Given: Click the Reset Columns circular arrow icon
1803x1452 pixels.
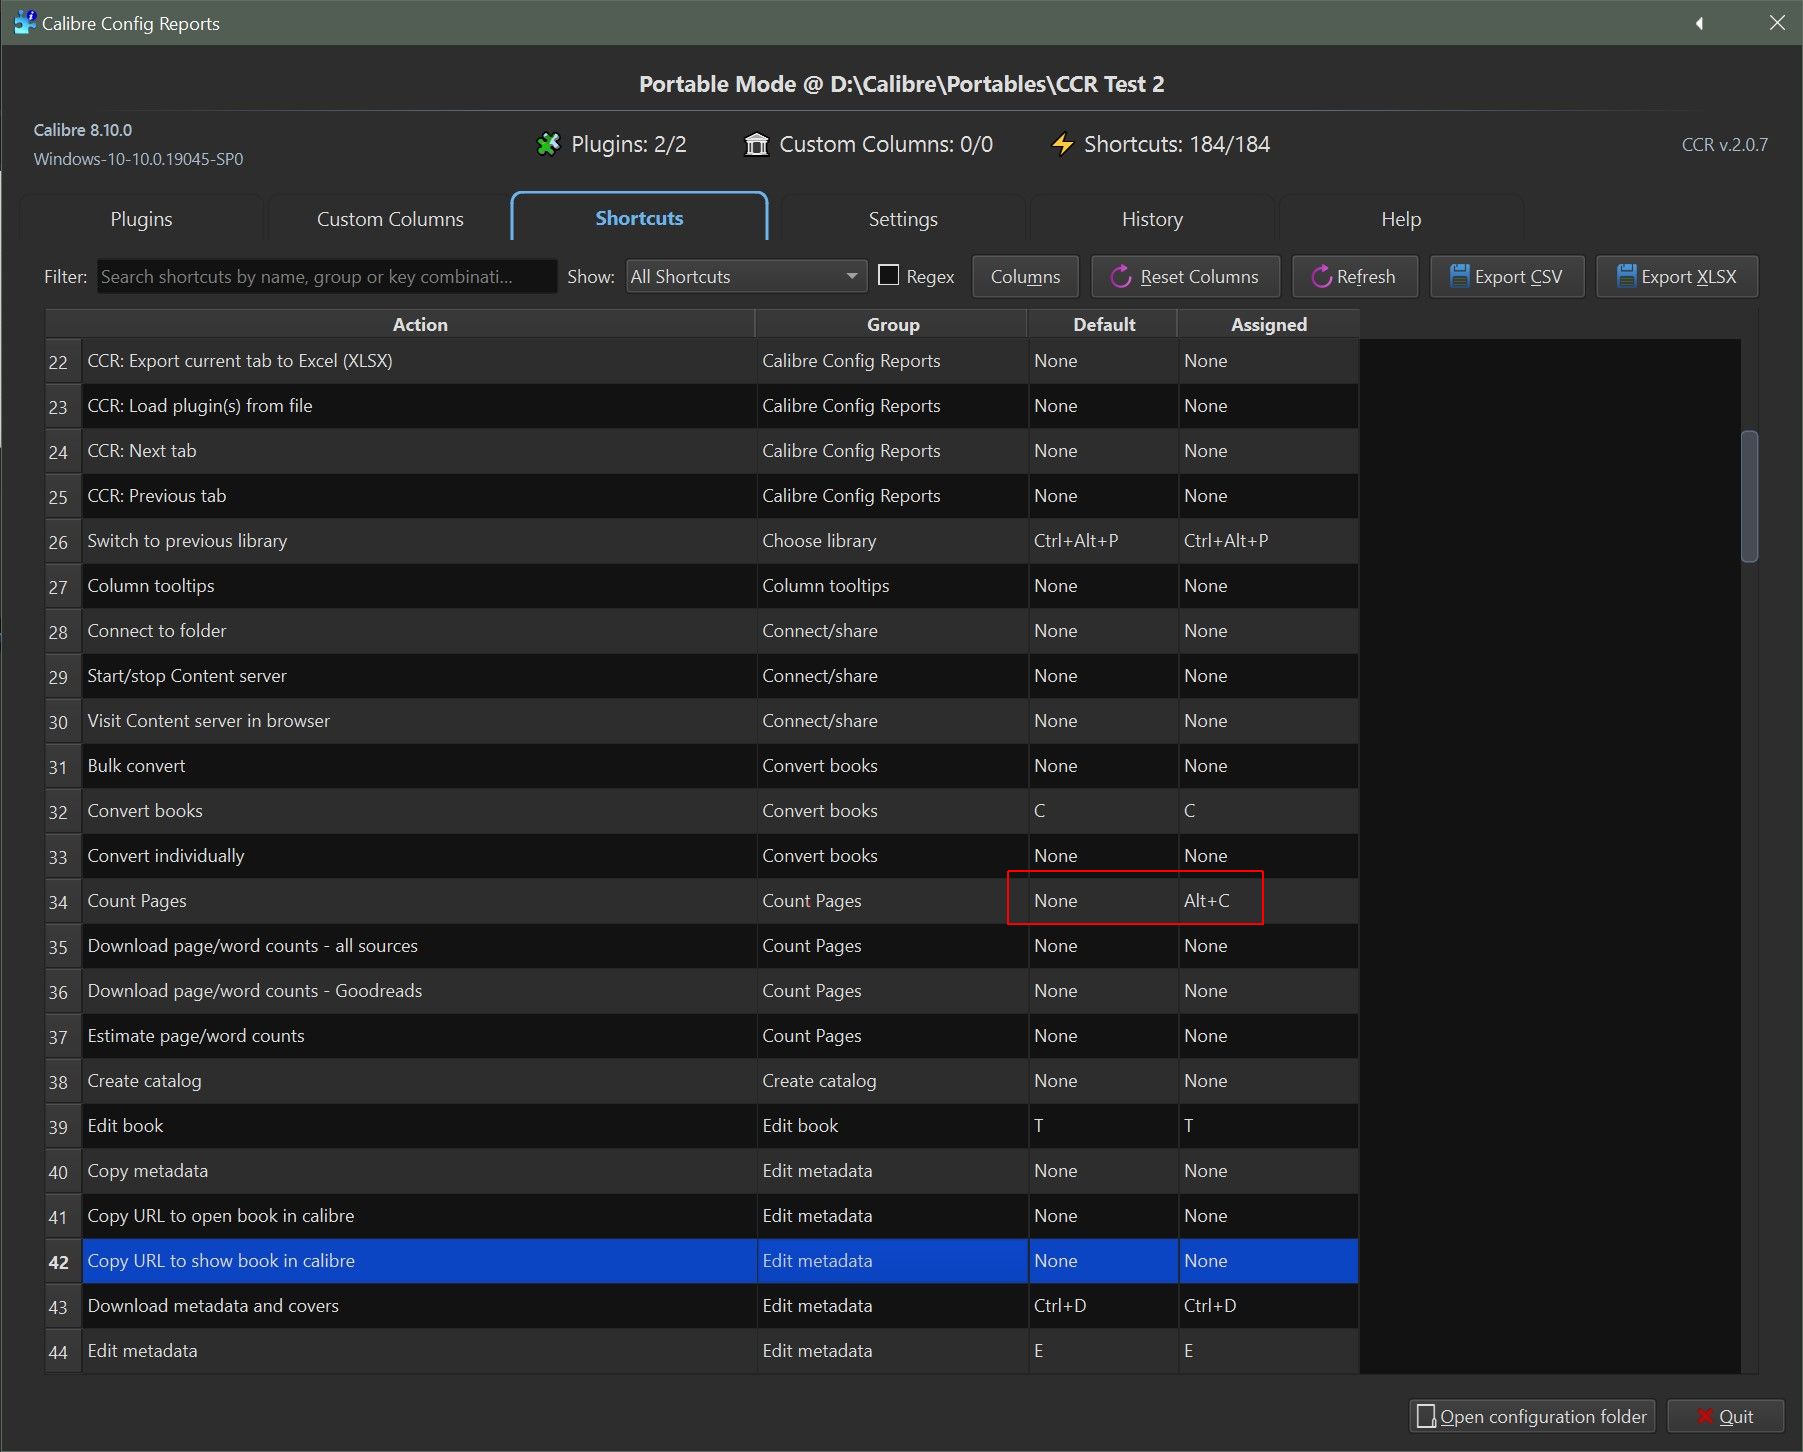Looking at the screenshot, I should click(x=1121, y=277).
